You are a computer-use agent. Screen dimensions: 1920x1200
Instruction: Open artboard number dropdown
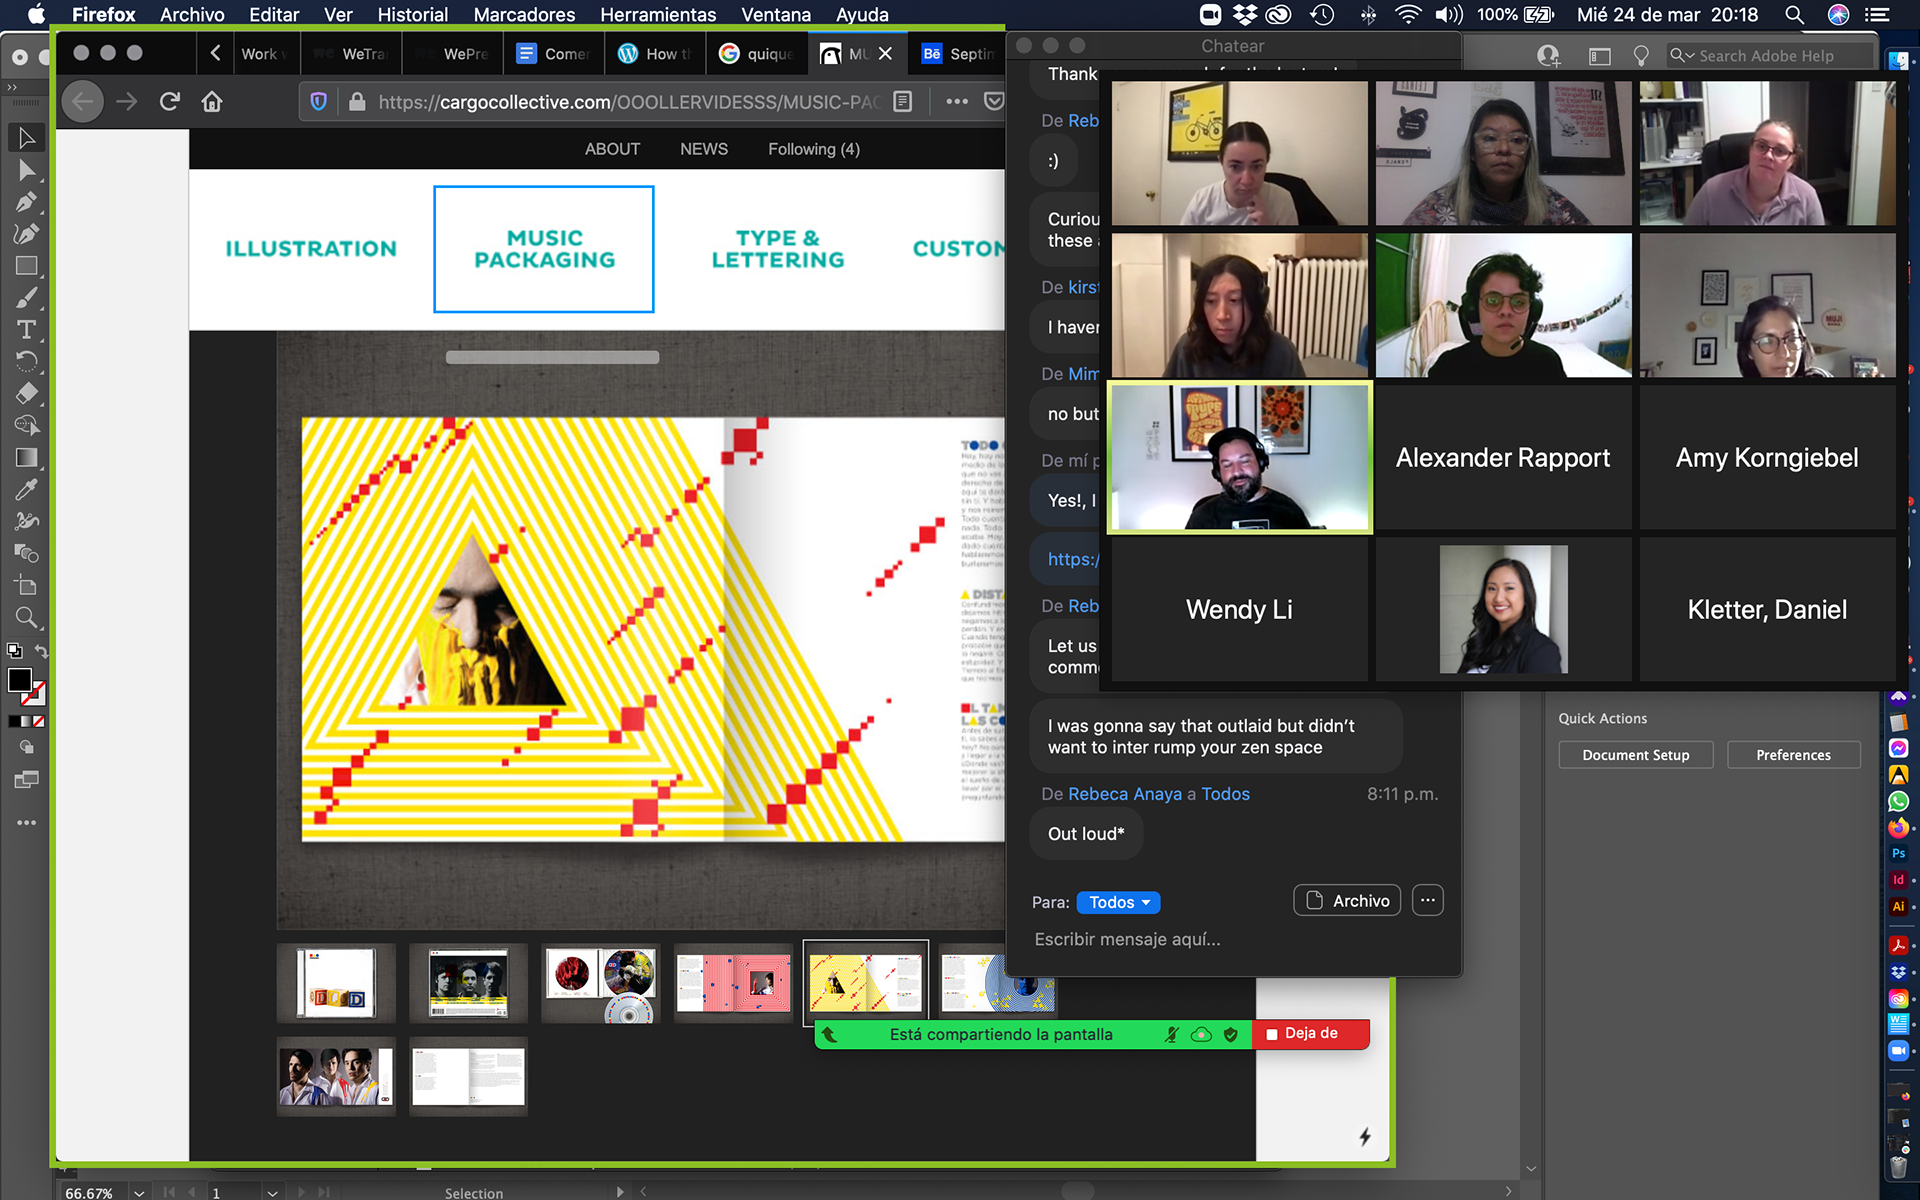tap(272, 1192)
